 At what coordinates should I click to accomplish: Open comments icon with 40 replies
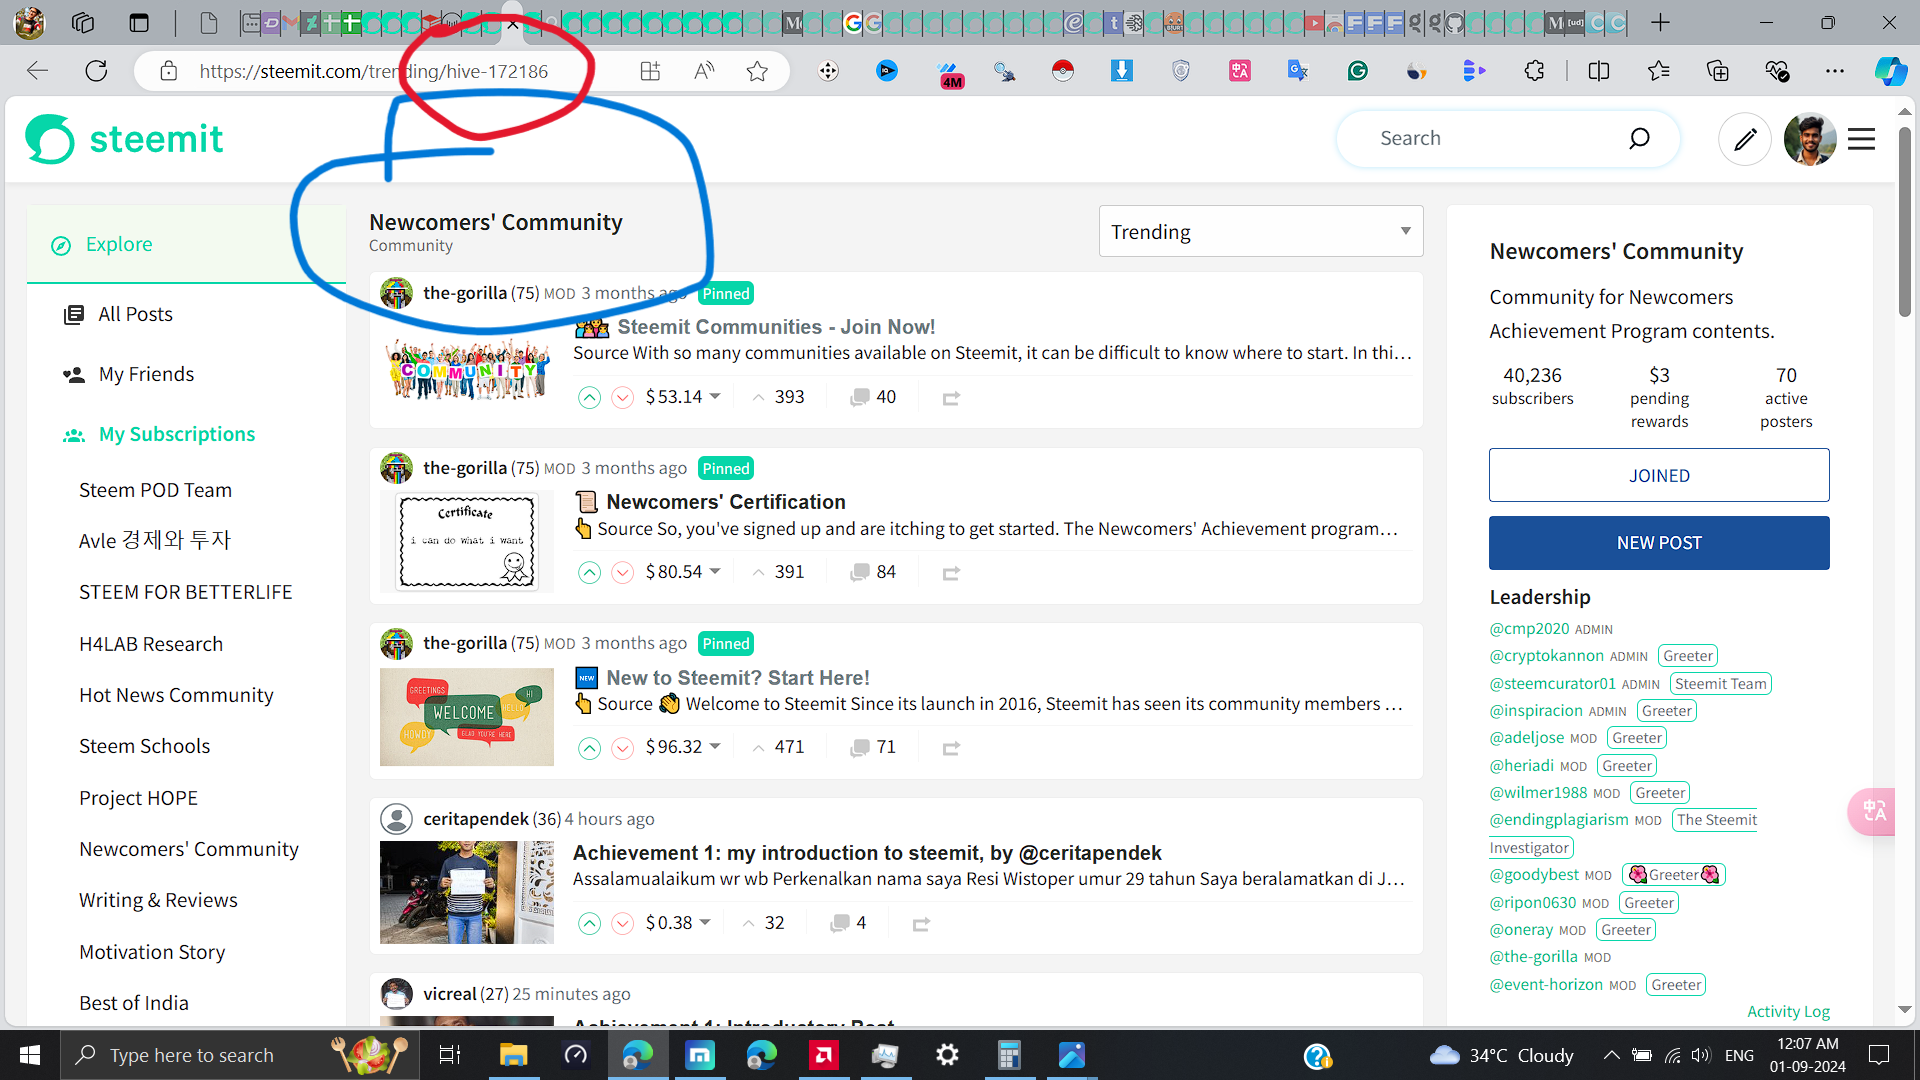point(859,398)
